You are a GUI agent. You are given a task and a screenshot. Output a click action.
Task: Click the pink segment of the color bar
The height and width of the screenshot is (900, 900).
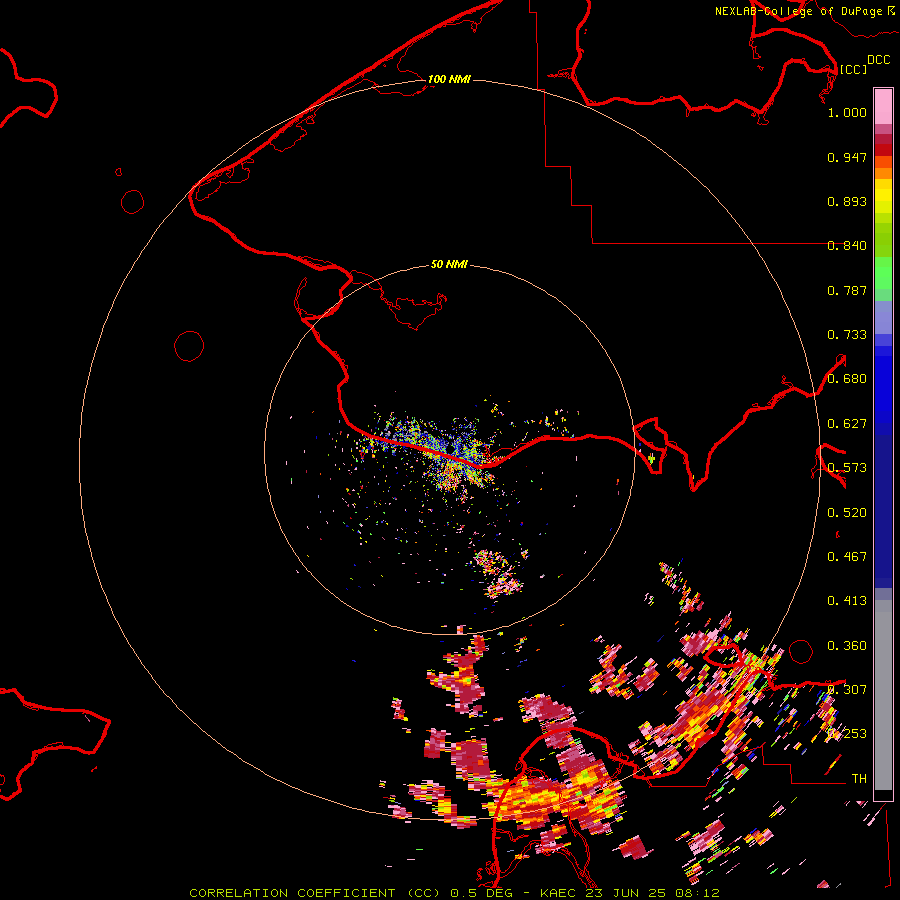(883, 107)
